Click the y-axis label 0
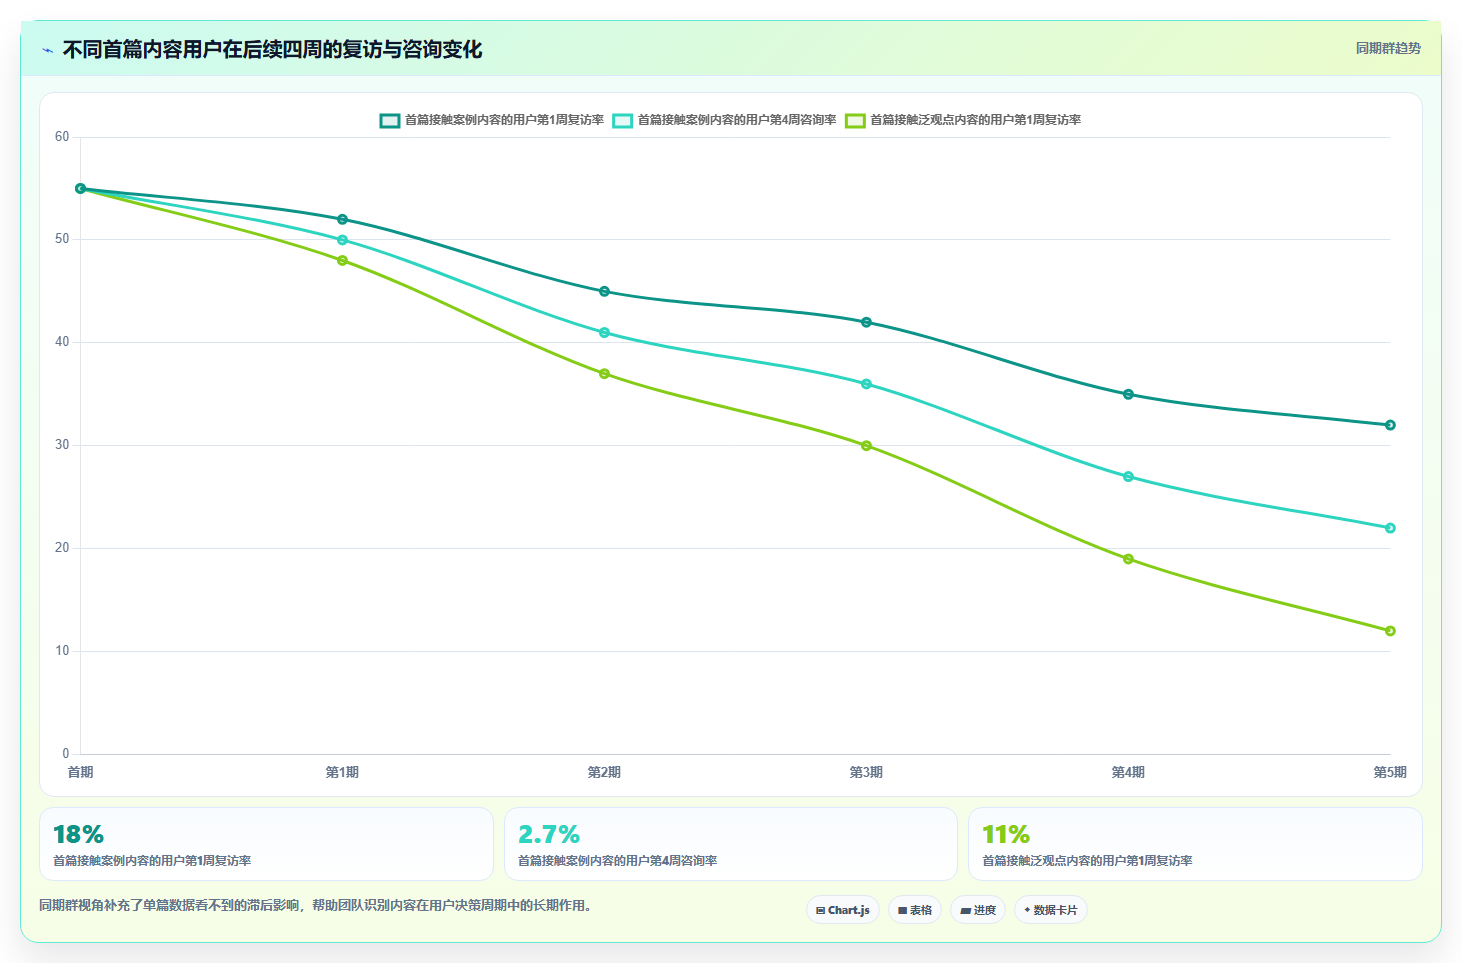Viewport: 1462px width, 963px height. (x=66, y=754)
